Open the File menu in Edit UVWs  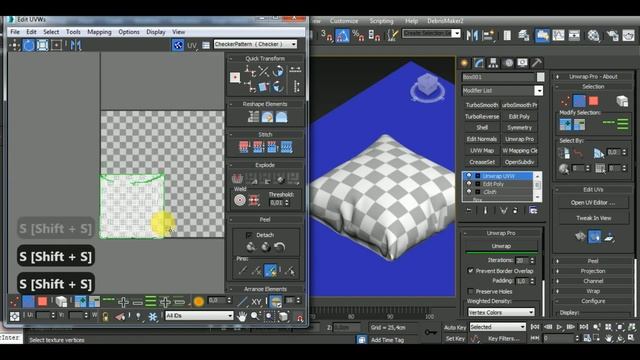coord(15,32)
